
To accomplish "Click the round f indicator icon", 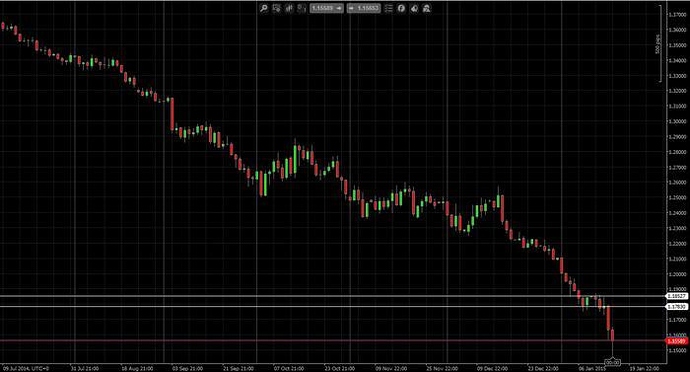I will click(401, 8).
